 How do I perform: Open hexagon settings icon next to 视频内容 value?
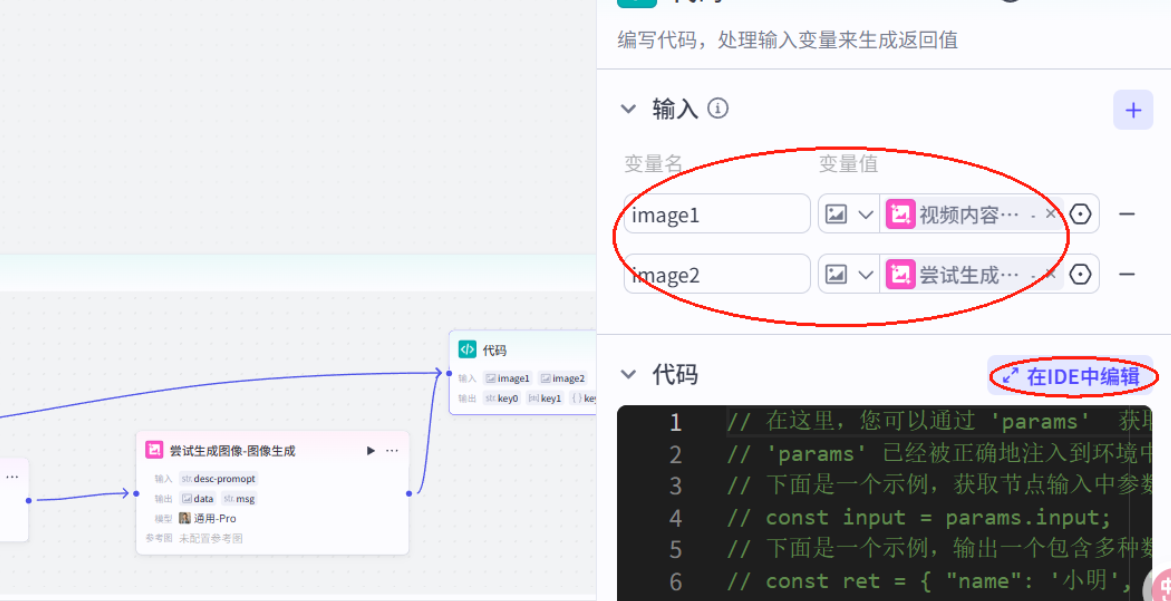pyautogui.click(x=1081, y=213)
